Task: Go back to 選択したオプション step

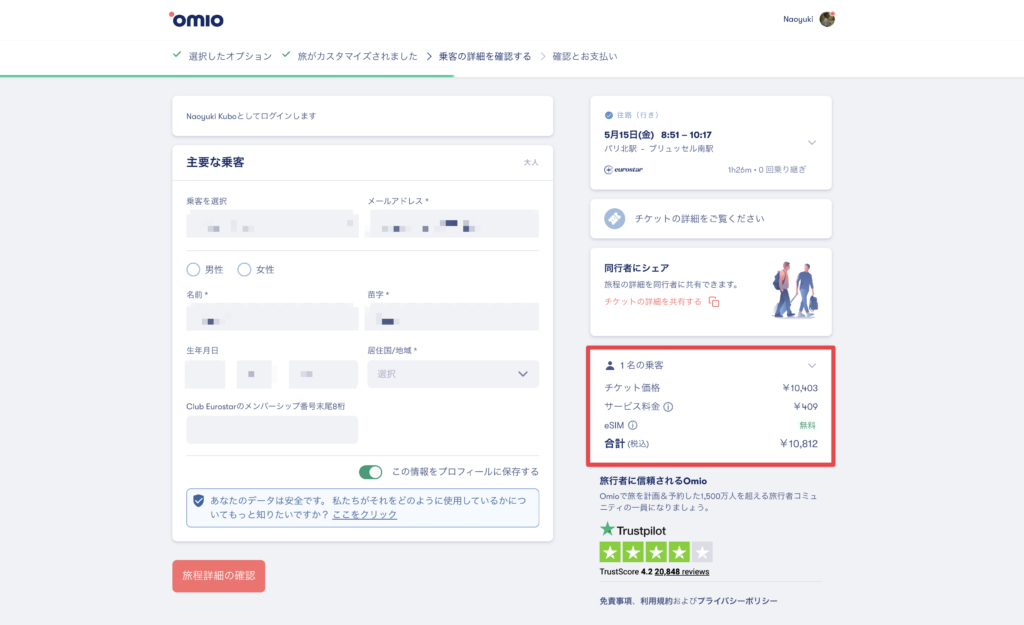Action: click(230, 56)
